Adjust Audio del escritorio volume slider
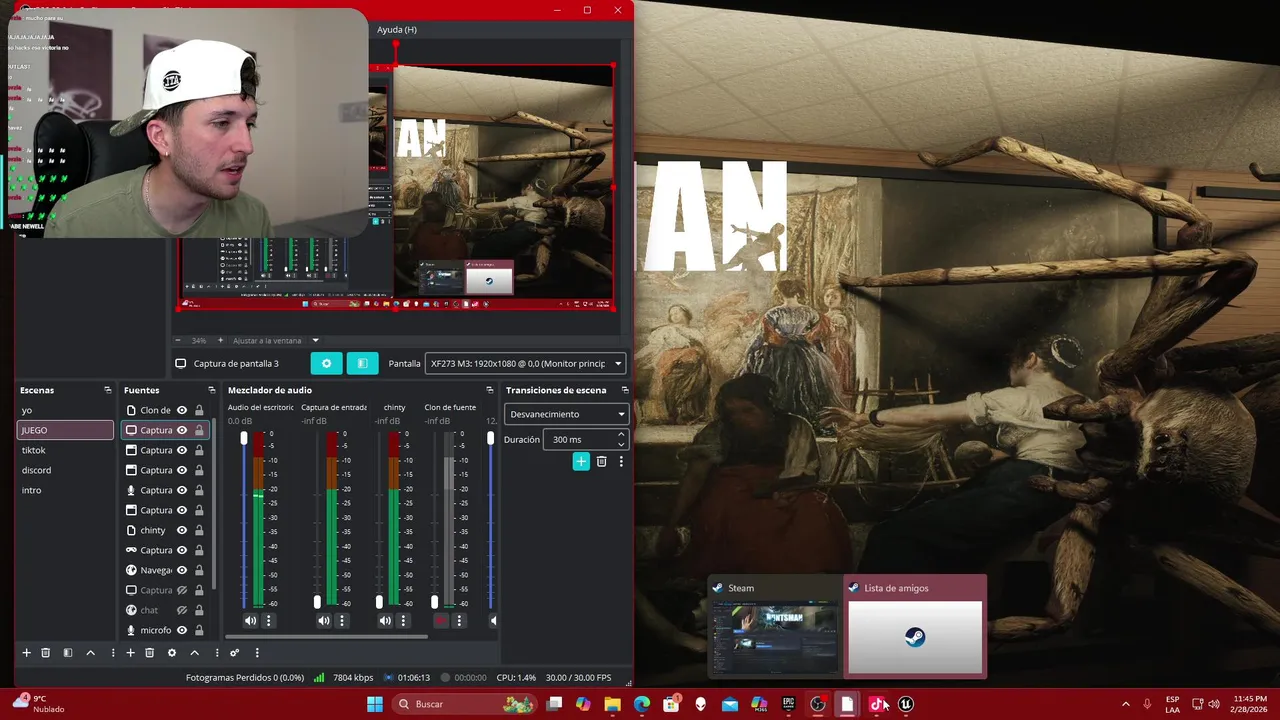Screen dimensions: 1280x720 (243, 520)
